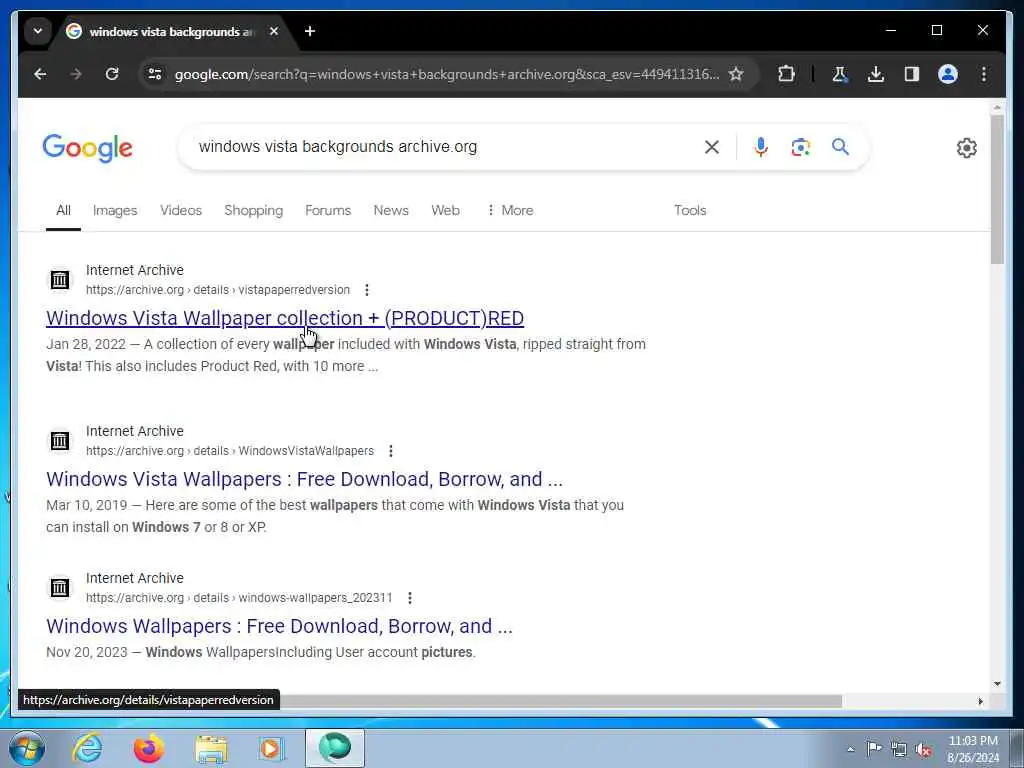Open the profile avatar menu

click(948, 74)
